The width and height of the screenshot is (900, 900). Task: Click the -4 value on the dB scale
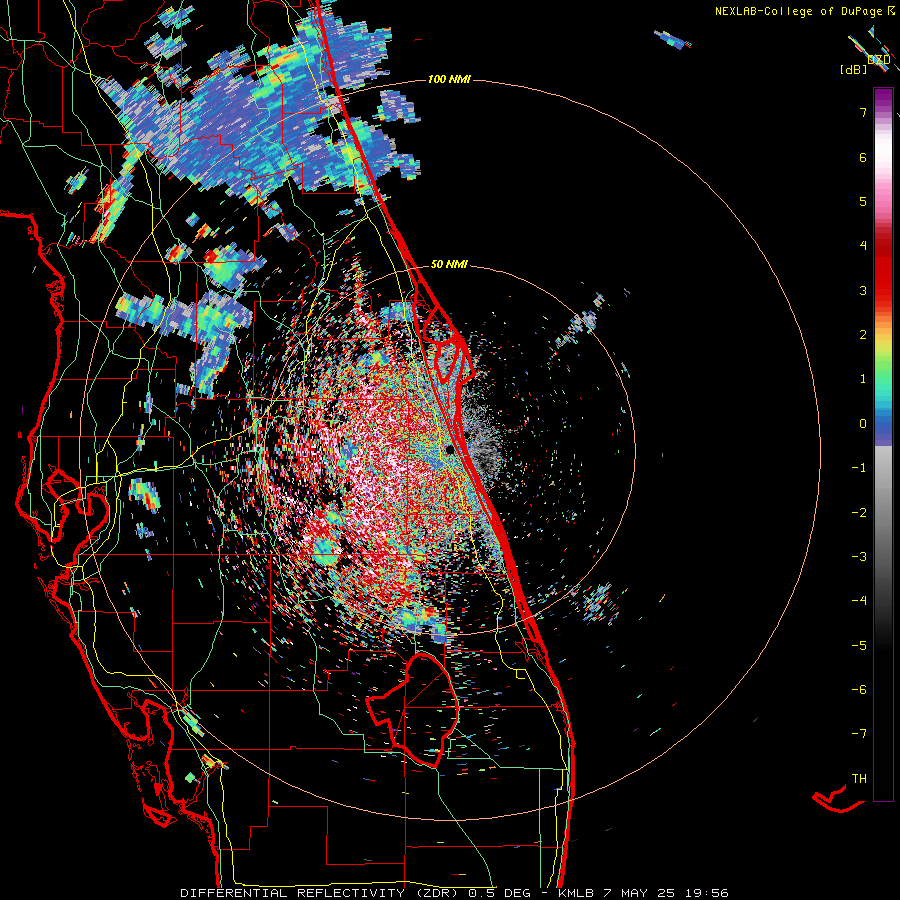click(x=859, y=601)
